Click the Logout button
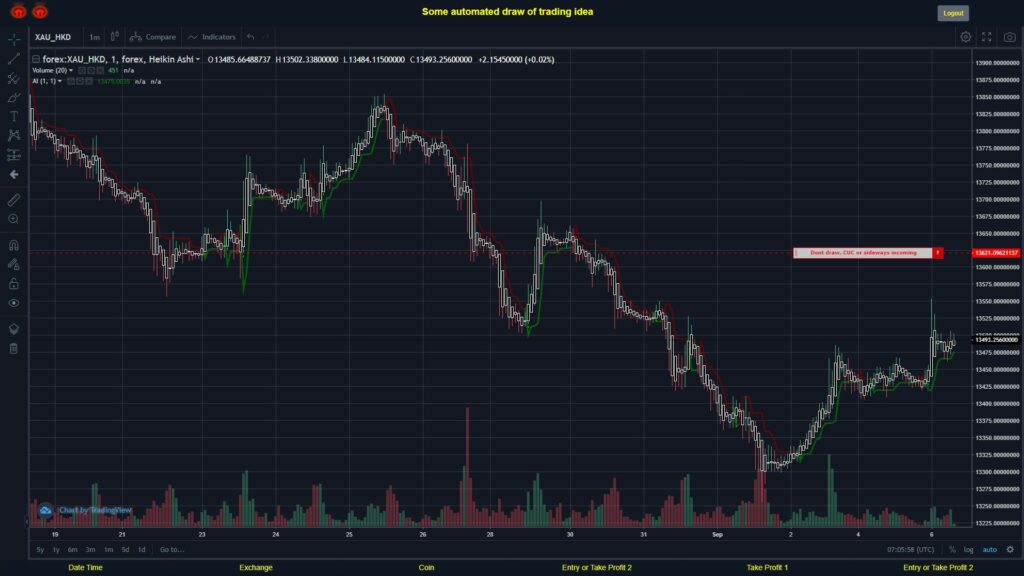This screenshot has width=1024, height=576. 953,13
